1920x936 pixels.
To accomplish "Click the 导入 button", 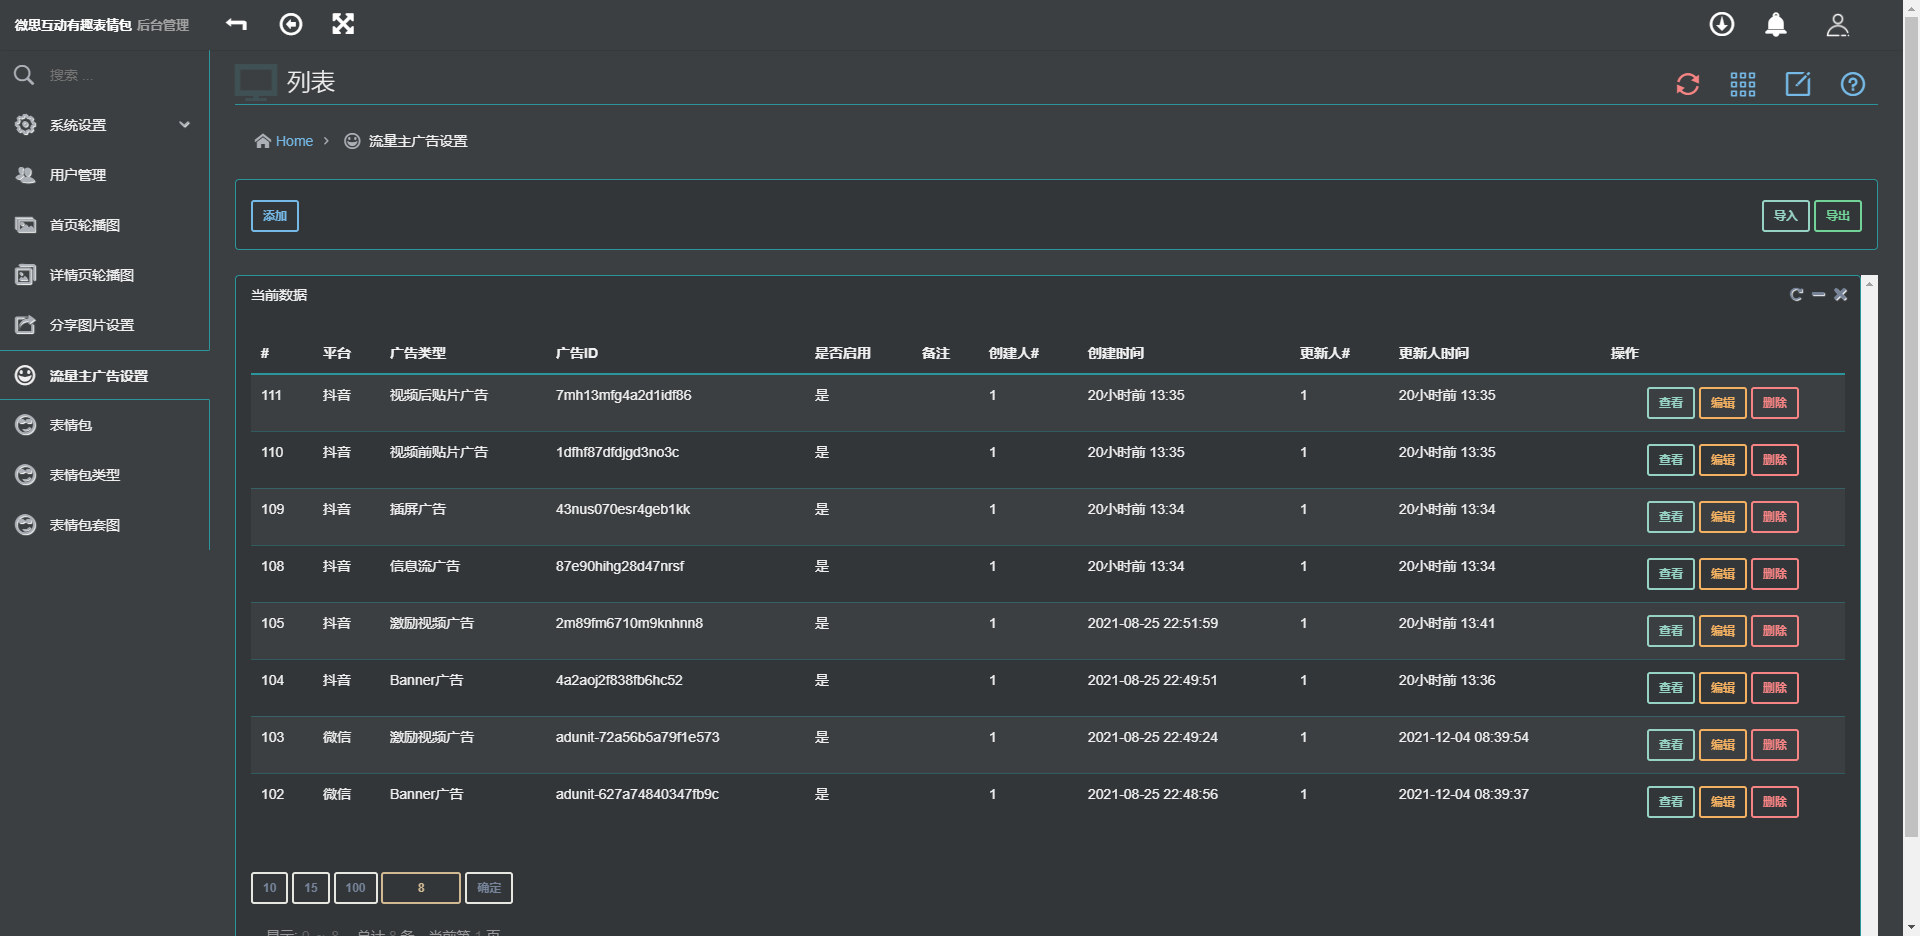I will click(x=1786, y=216).
